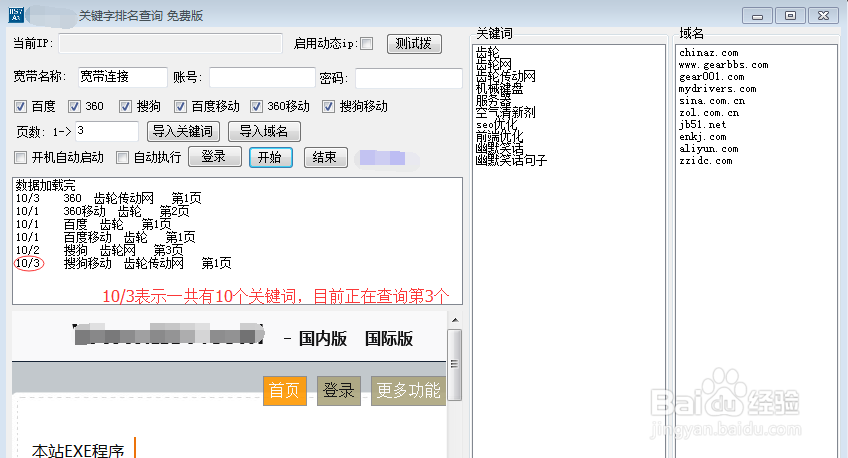Select domain sina.com.cn in domain list
The width and height of the screenshot is (848, 458).
point(712,101)
